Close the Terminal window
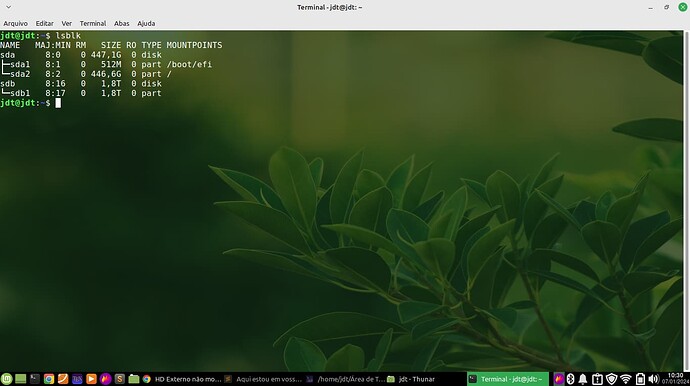Screen dimensions: 690x386 point(683,7)
